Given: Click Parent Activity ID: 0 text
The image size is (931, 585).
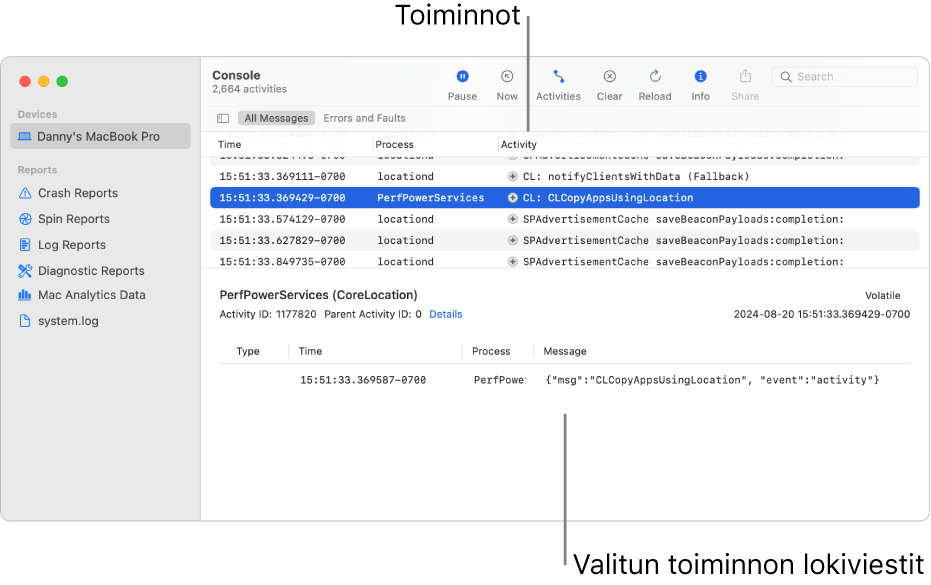Looking at the screenshot, I should pyautogui.click(x=372, y=314).
